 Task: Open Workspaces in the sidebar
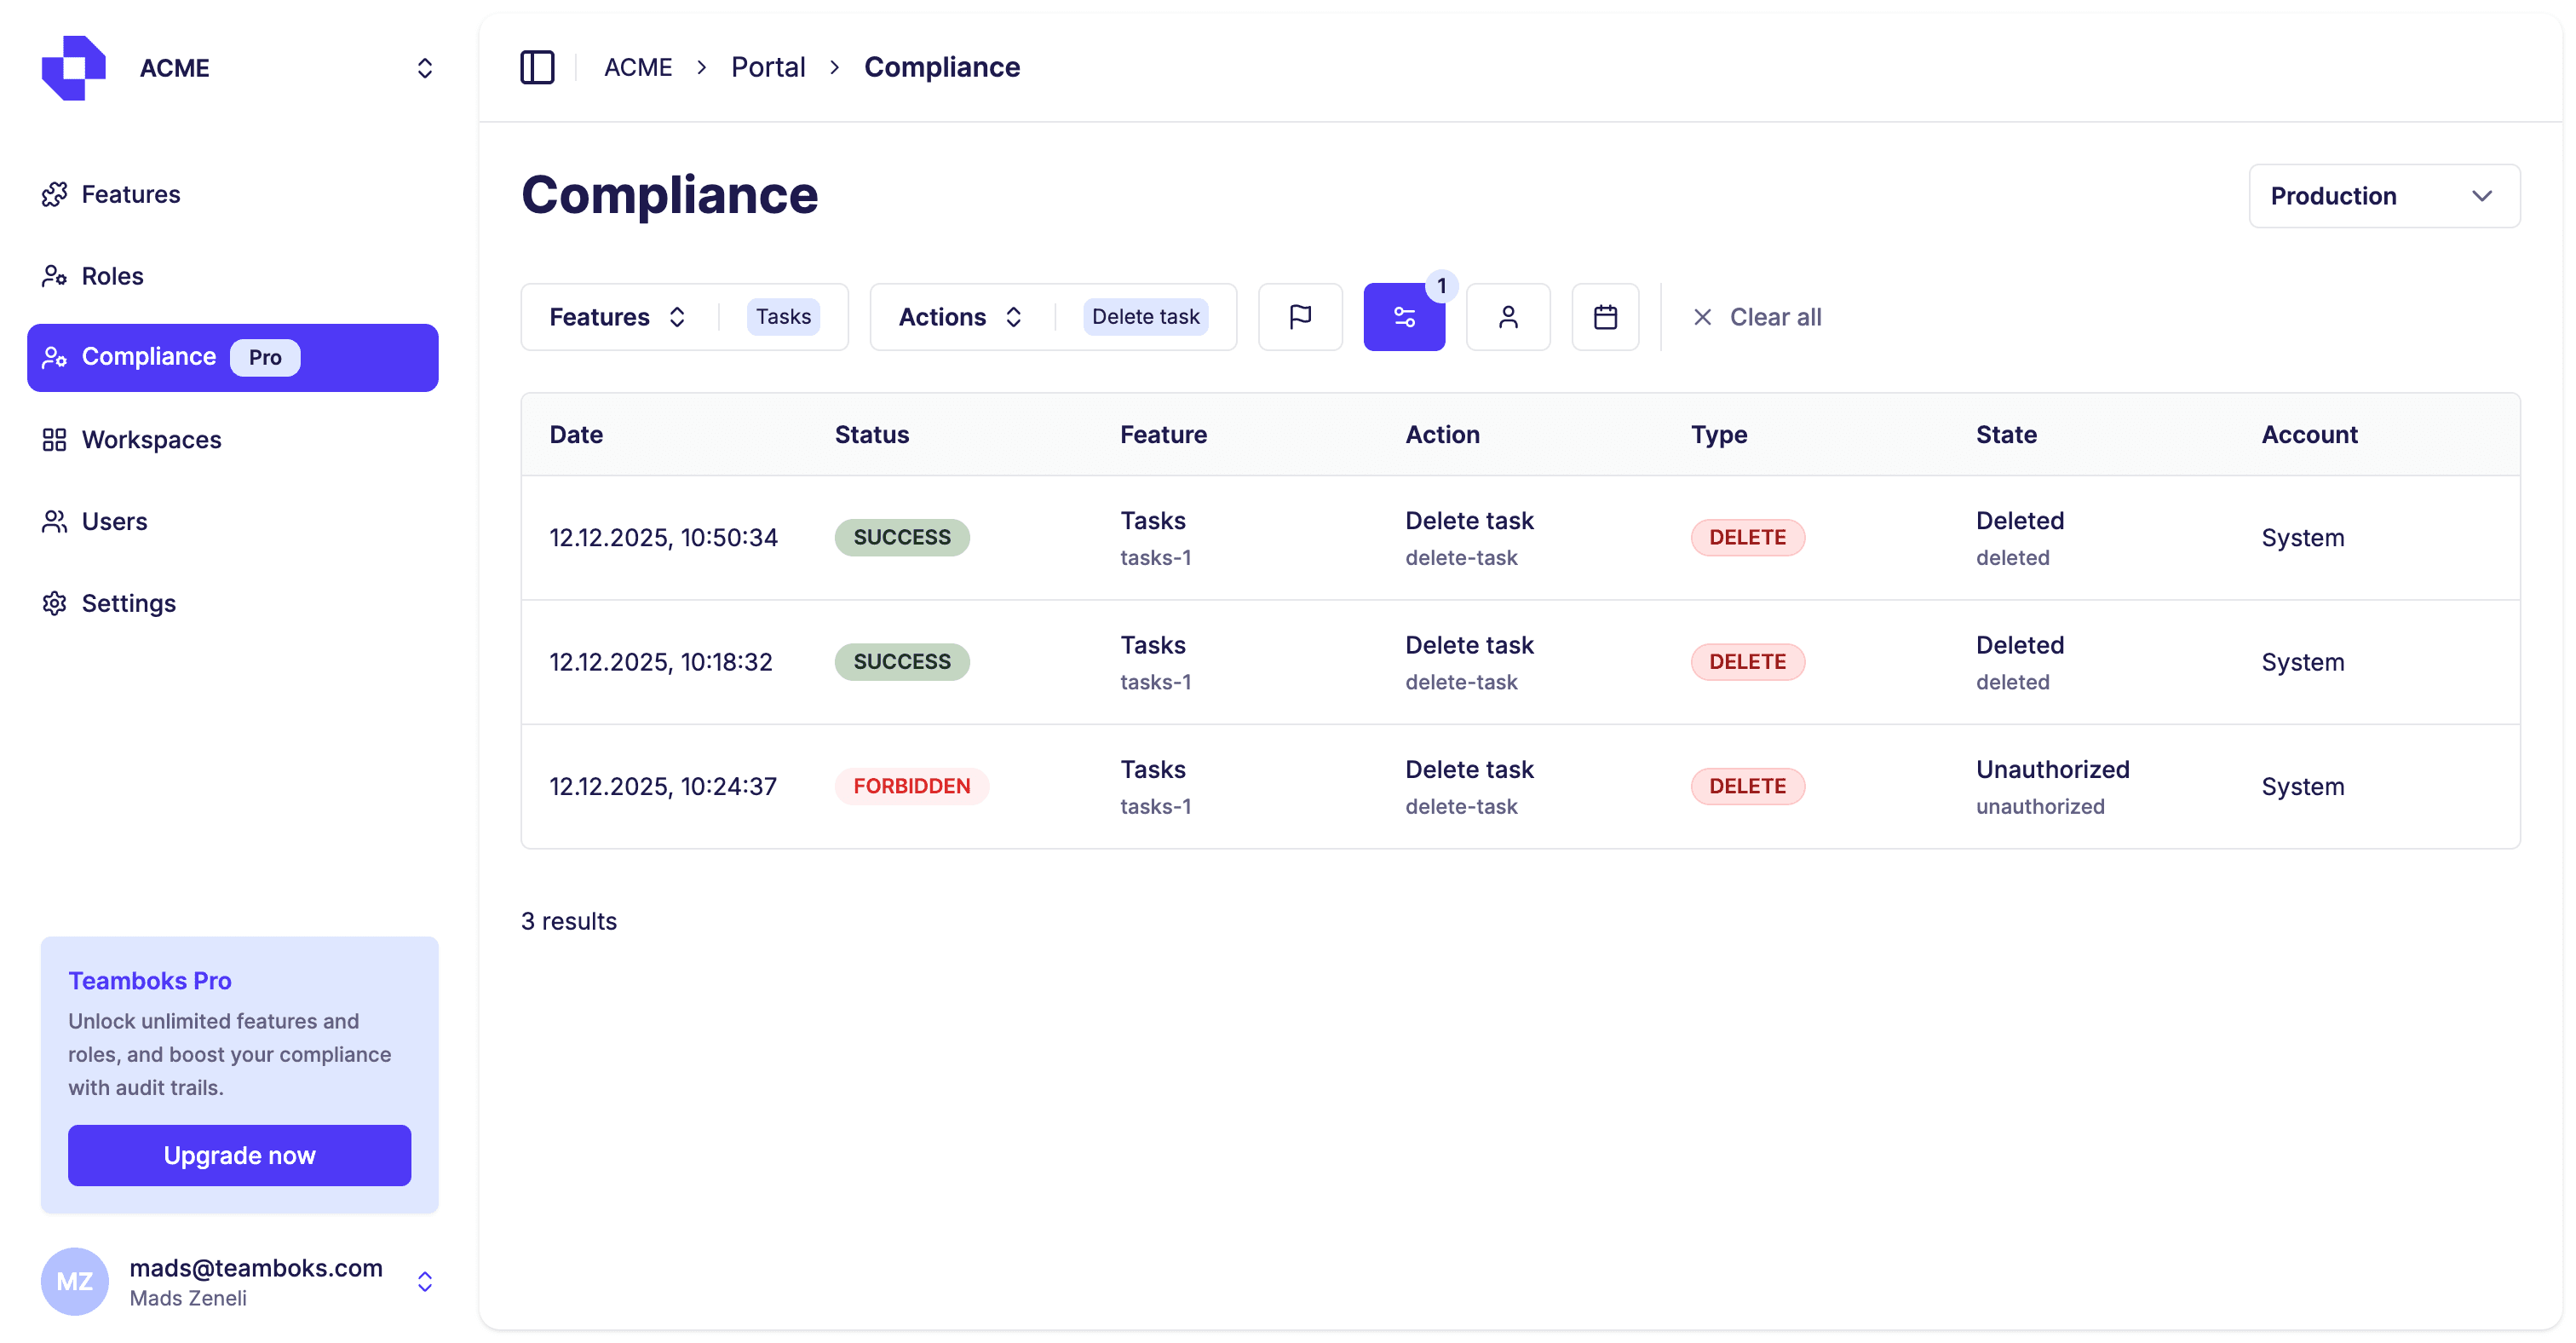coord(151,439)
